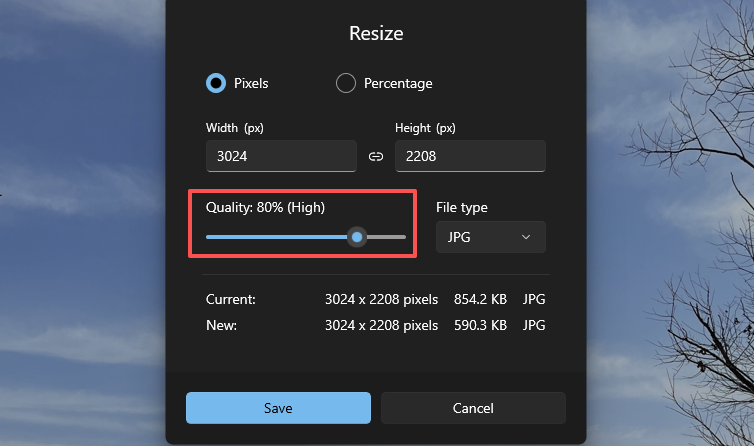
Task: Cancel the Resize dialog
Action: [473, 408]
